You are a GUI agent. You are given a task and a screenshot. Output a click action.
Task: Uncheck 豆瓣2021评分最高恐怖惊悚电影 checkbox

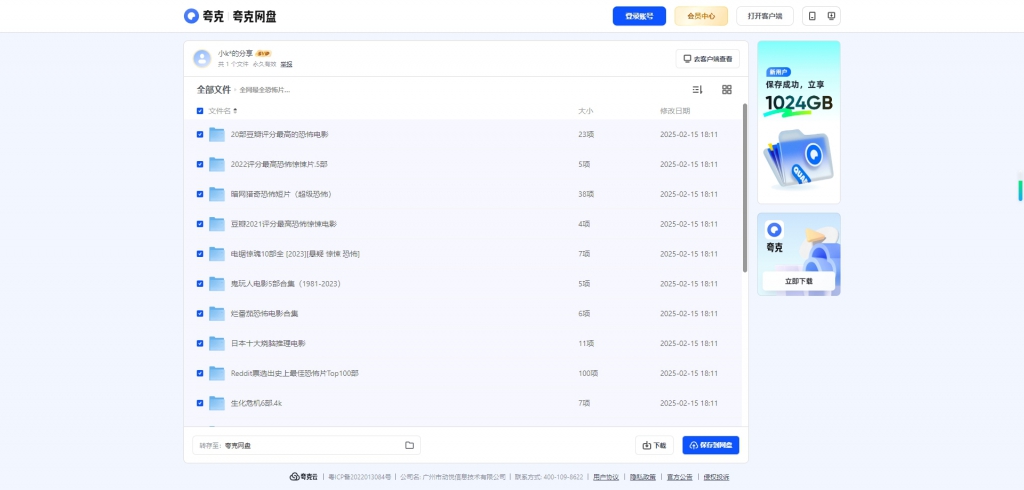point(200,224)
